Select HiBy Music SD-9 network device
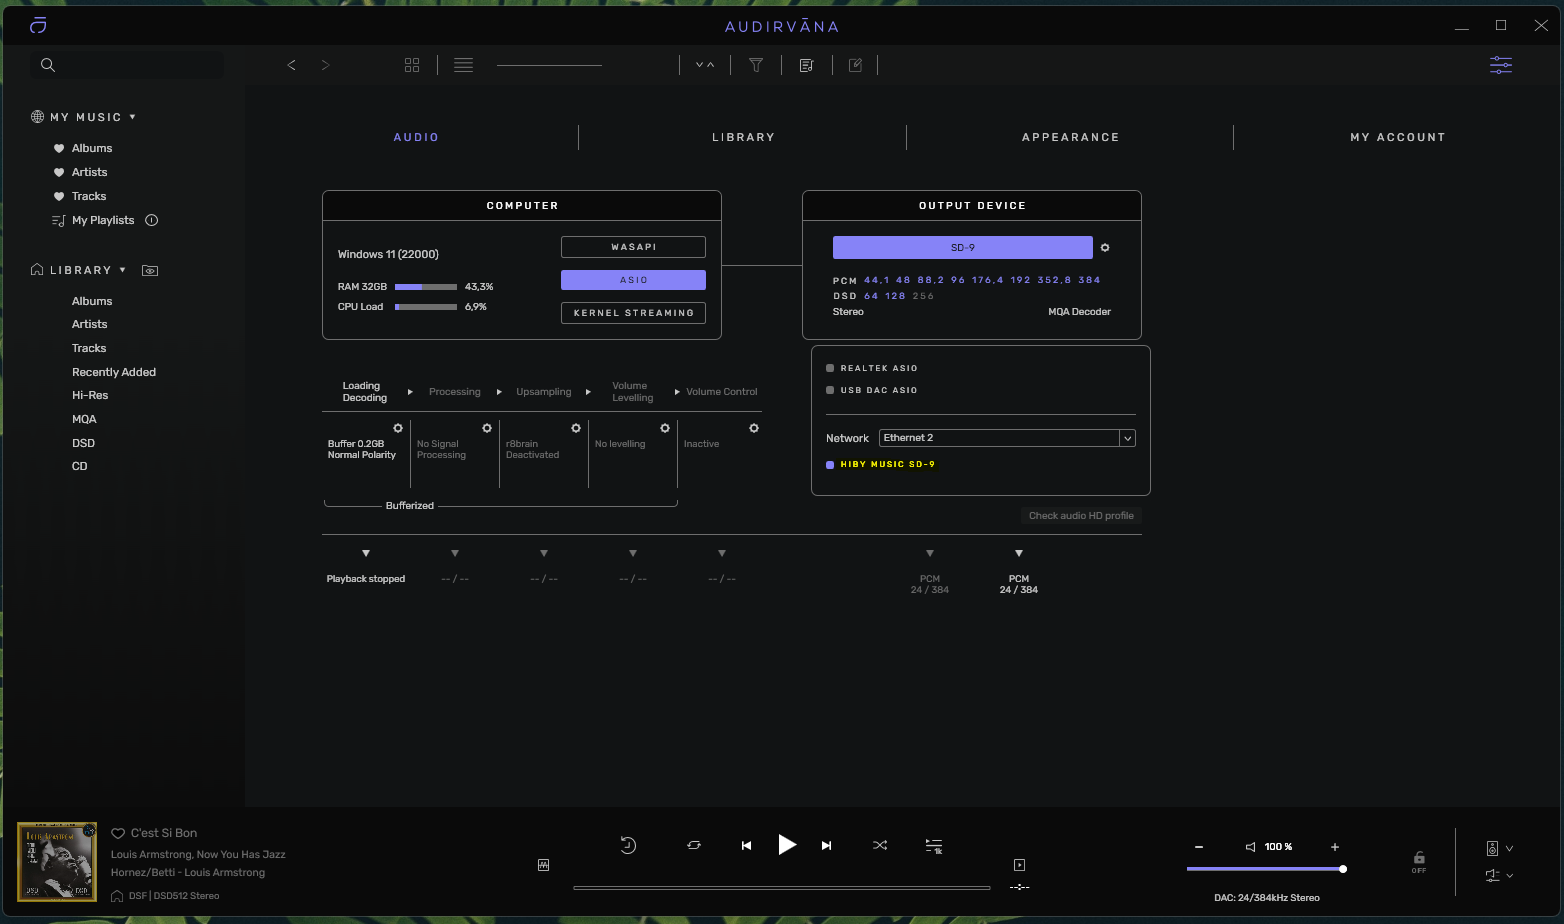The height and width of the screenshot is (924, 1564). (x=880, y=464)
